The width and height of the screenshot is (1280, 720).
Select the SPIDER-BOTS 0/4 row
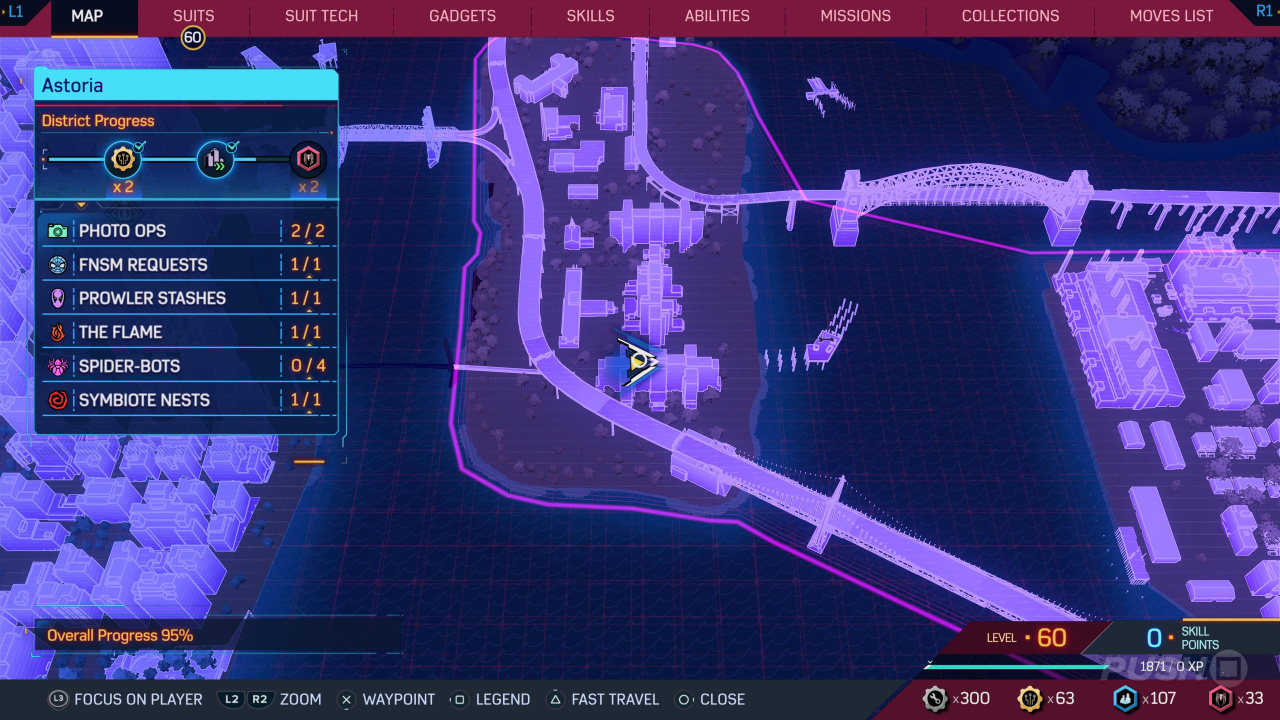(187, 366)
